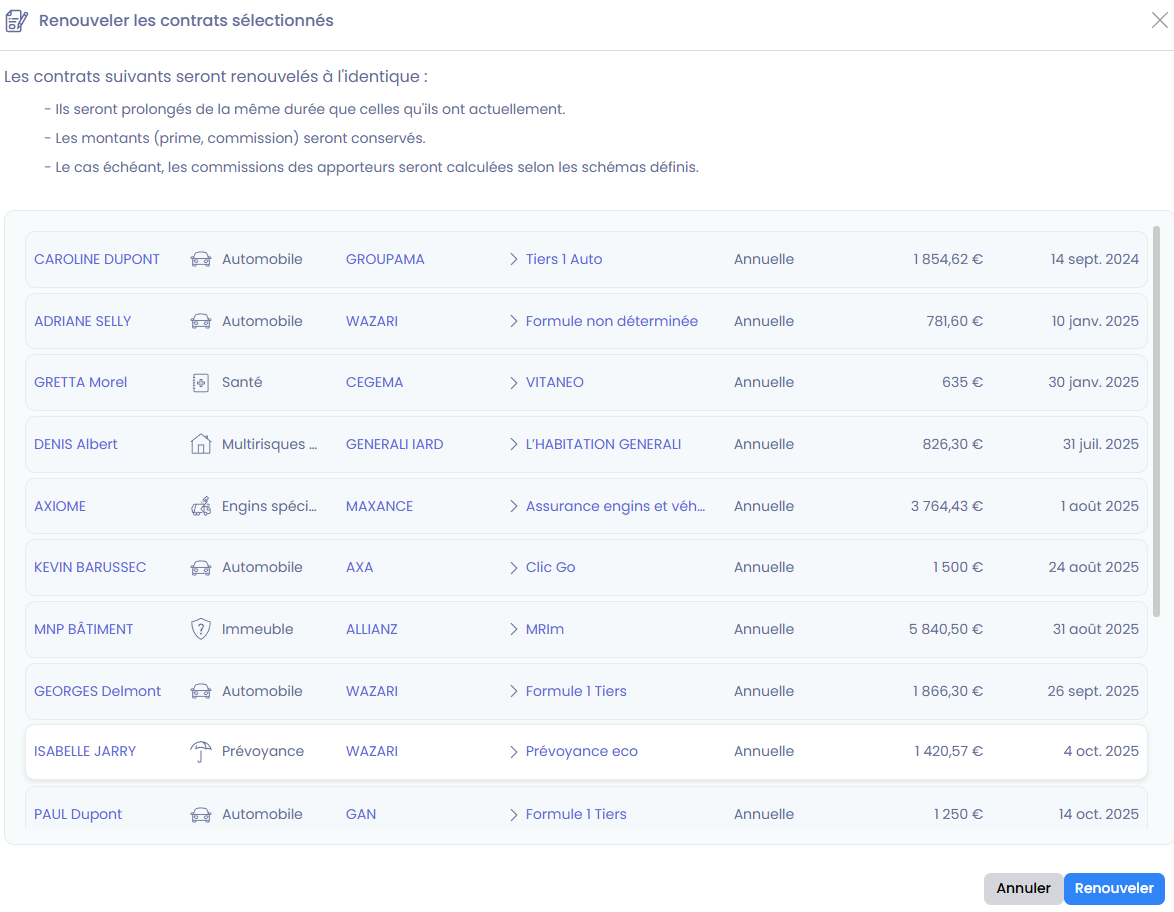This screenshot has width=1174, height=912.
Task: Click WAZARI in the ISABELLE JARRY row
Action: (371, 752)
